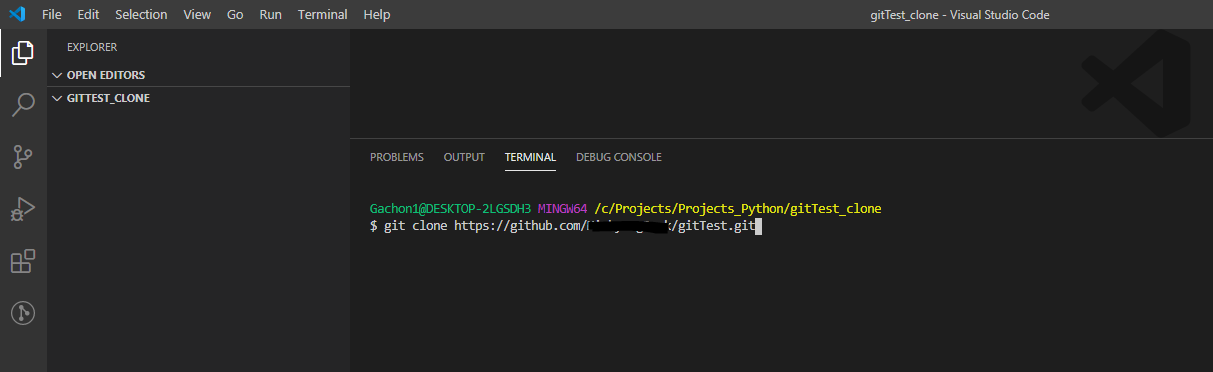Select the Terminal panel tab

point(530,157)
